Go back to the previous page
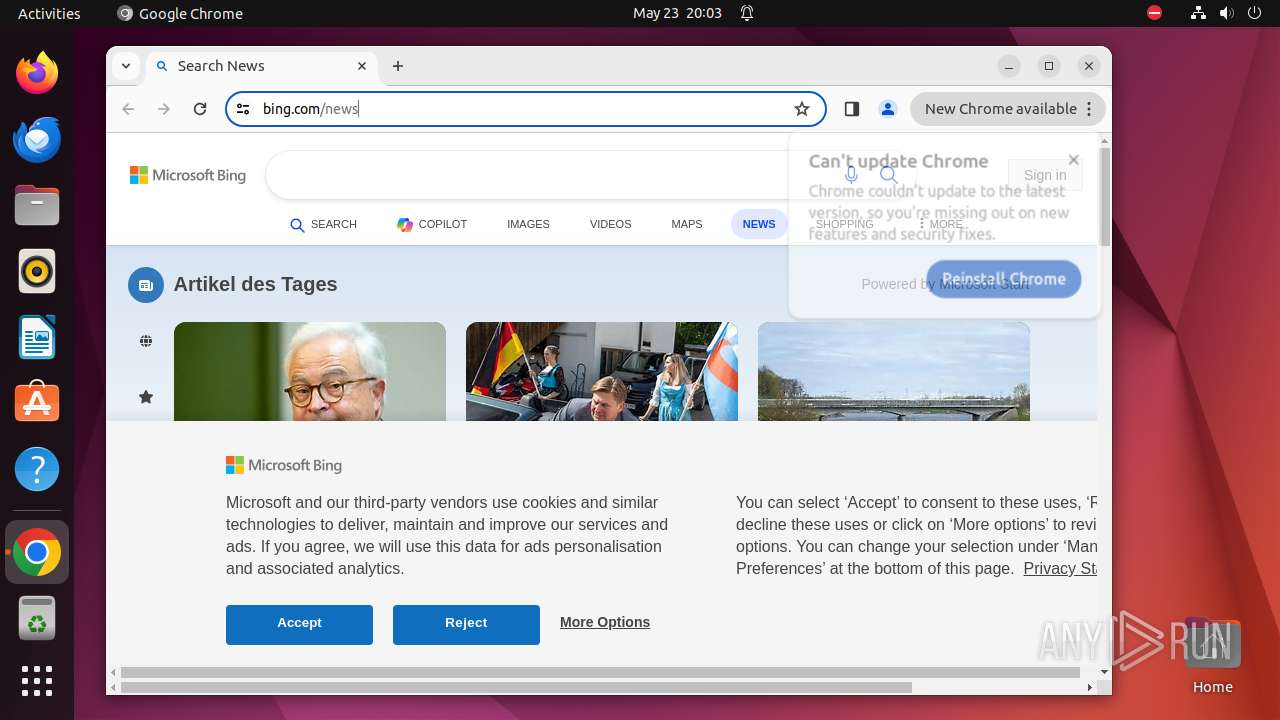Image resolution: width=1280 pixels, height=720 pixels. click(128, 109)
